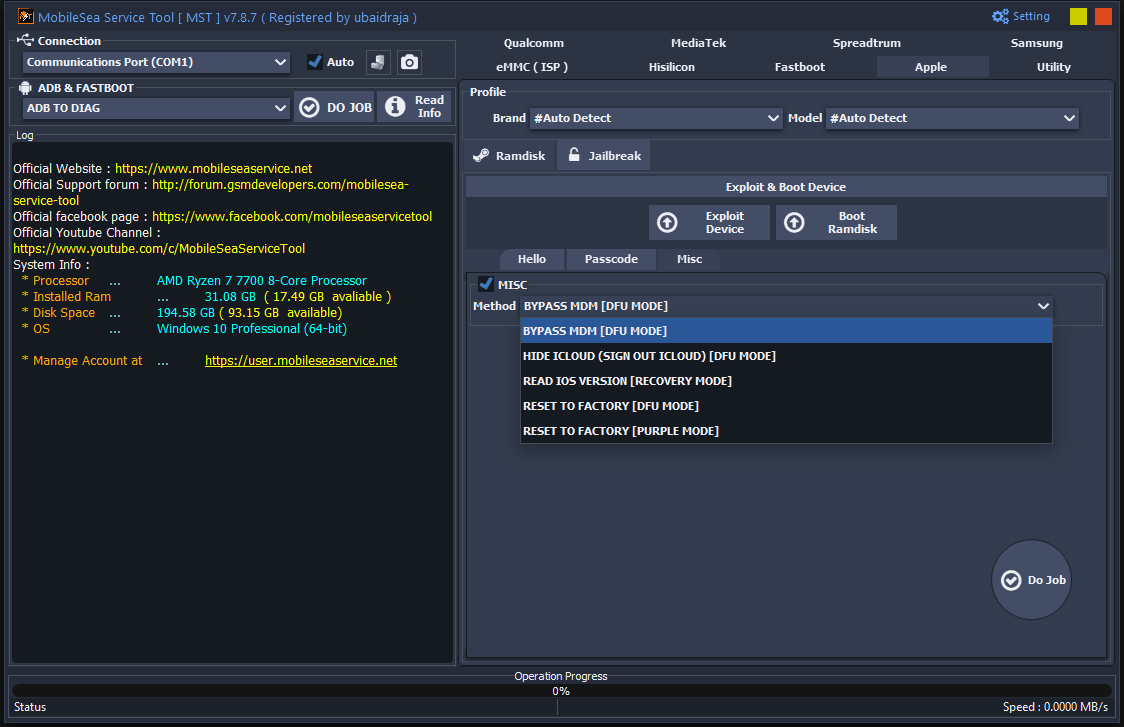Switch to the Passcode tab
Screen dimensions: 1124x727
click(610, 259)
